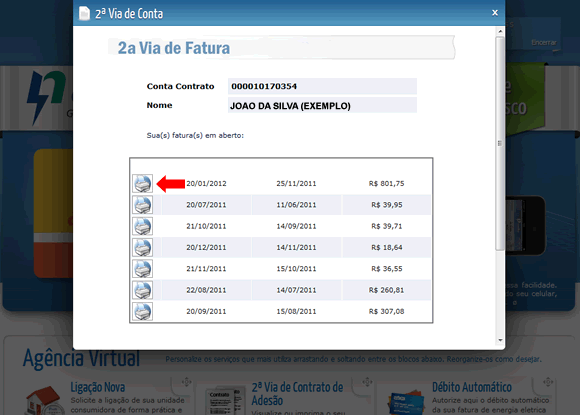Image resolution: width=580 pixels, height=415 pixels.
Task: Click the cards icon beside Débito Automático
Action: coord(406,402)
